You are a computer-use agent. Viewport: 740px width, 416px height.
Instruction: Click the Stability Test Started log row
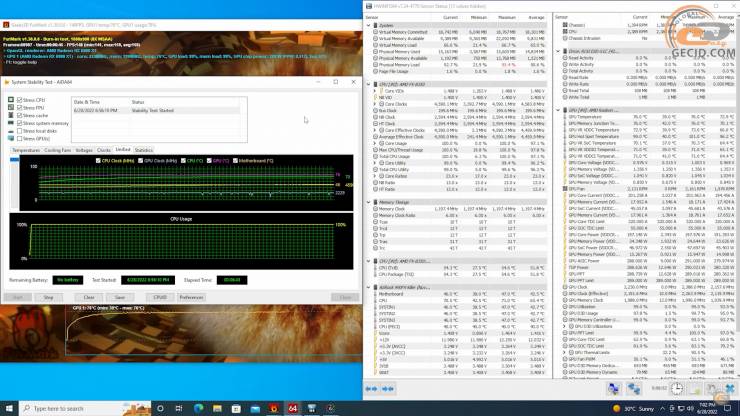[156, 110]
